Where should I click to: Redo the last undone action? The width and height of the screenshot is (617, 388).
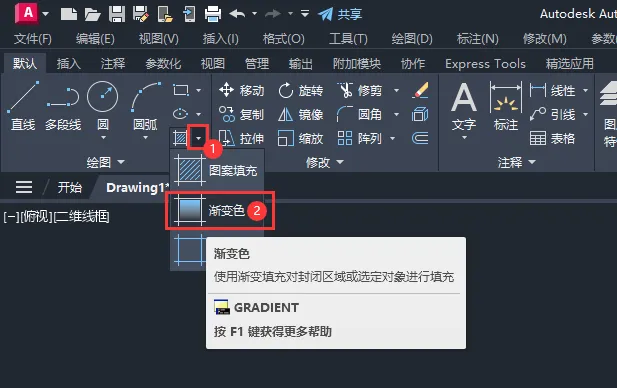point(273,14)
